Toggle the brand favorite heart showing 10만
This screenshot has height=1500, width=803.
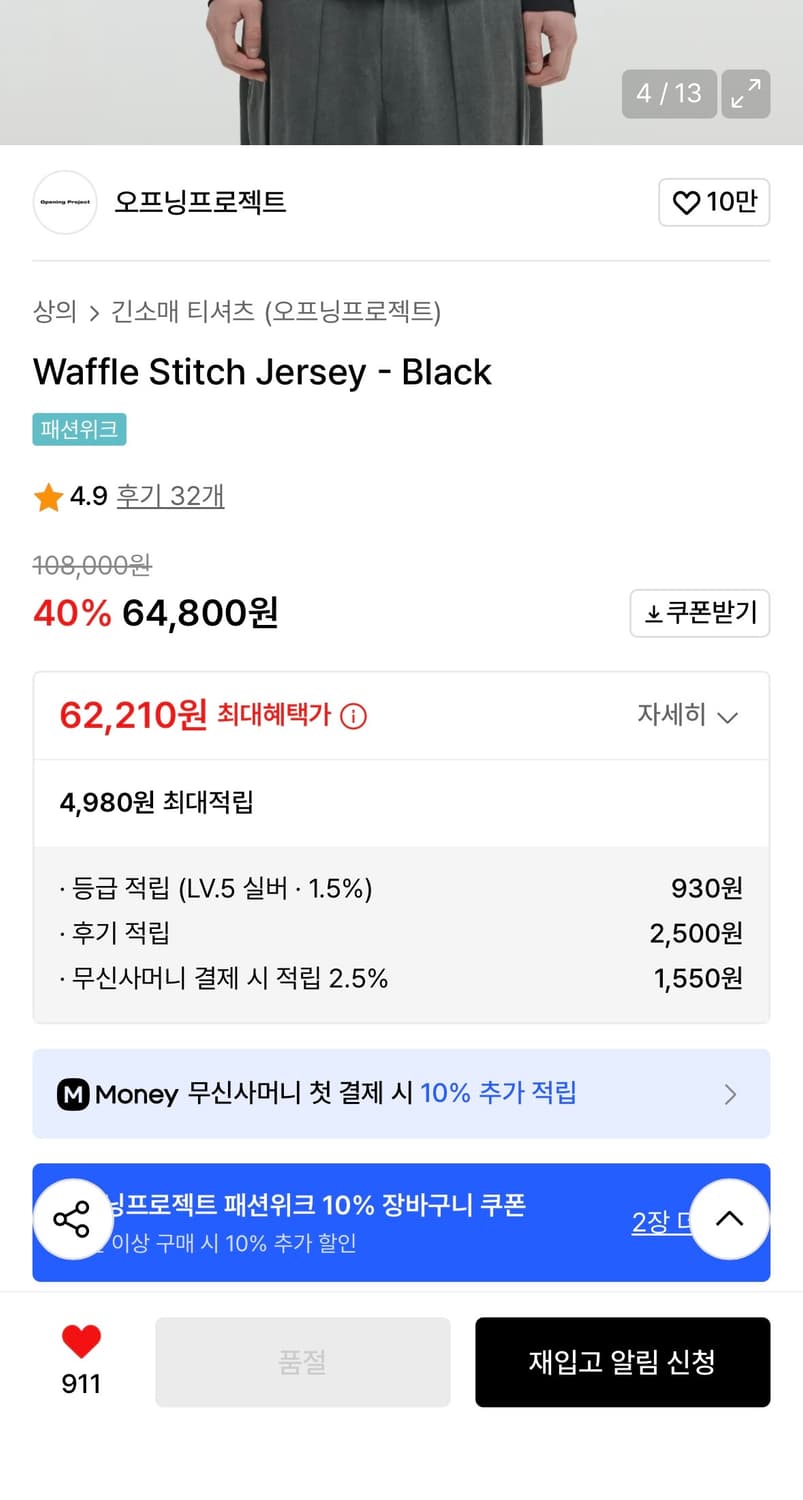713,202
